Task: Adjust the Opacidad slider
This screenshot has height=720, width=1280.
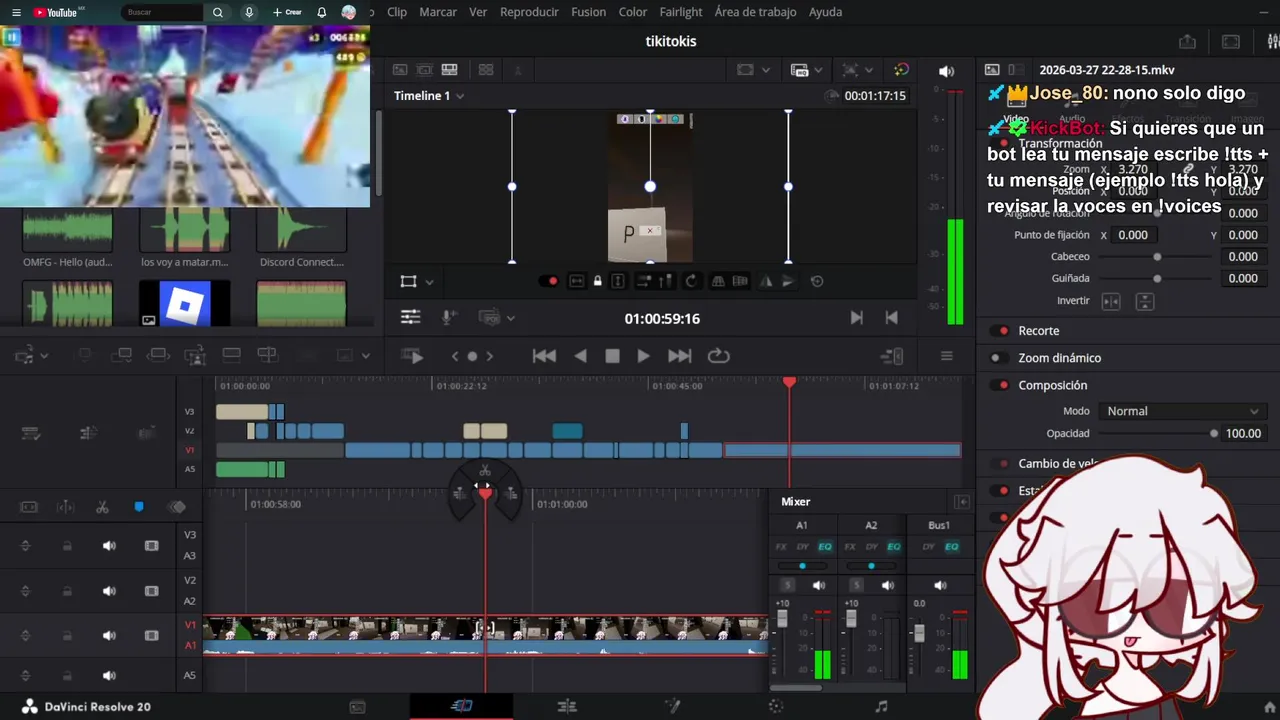Action: pos(1160,434)
